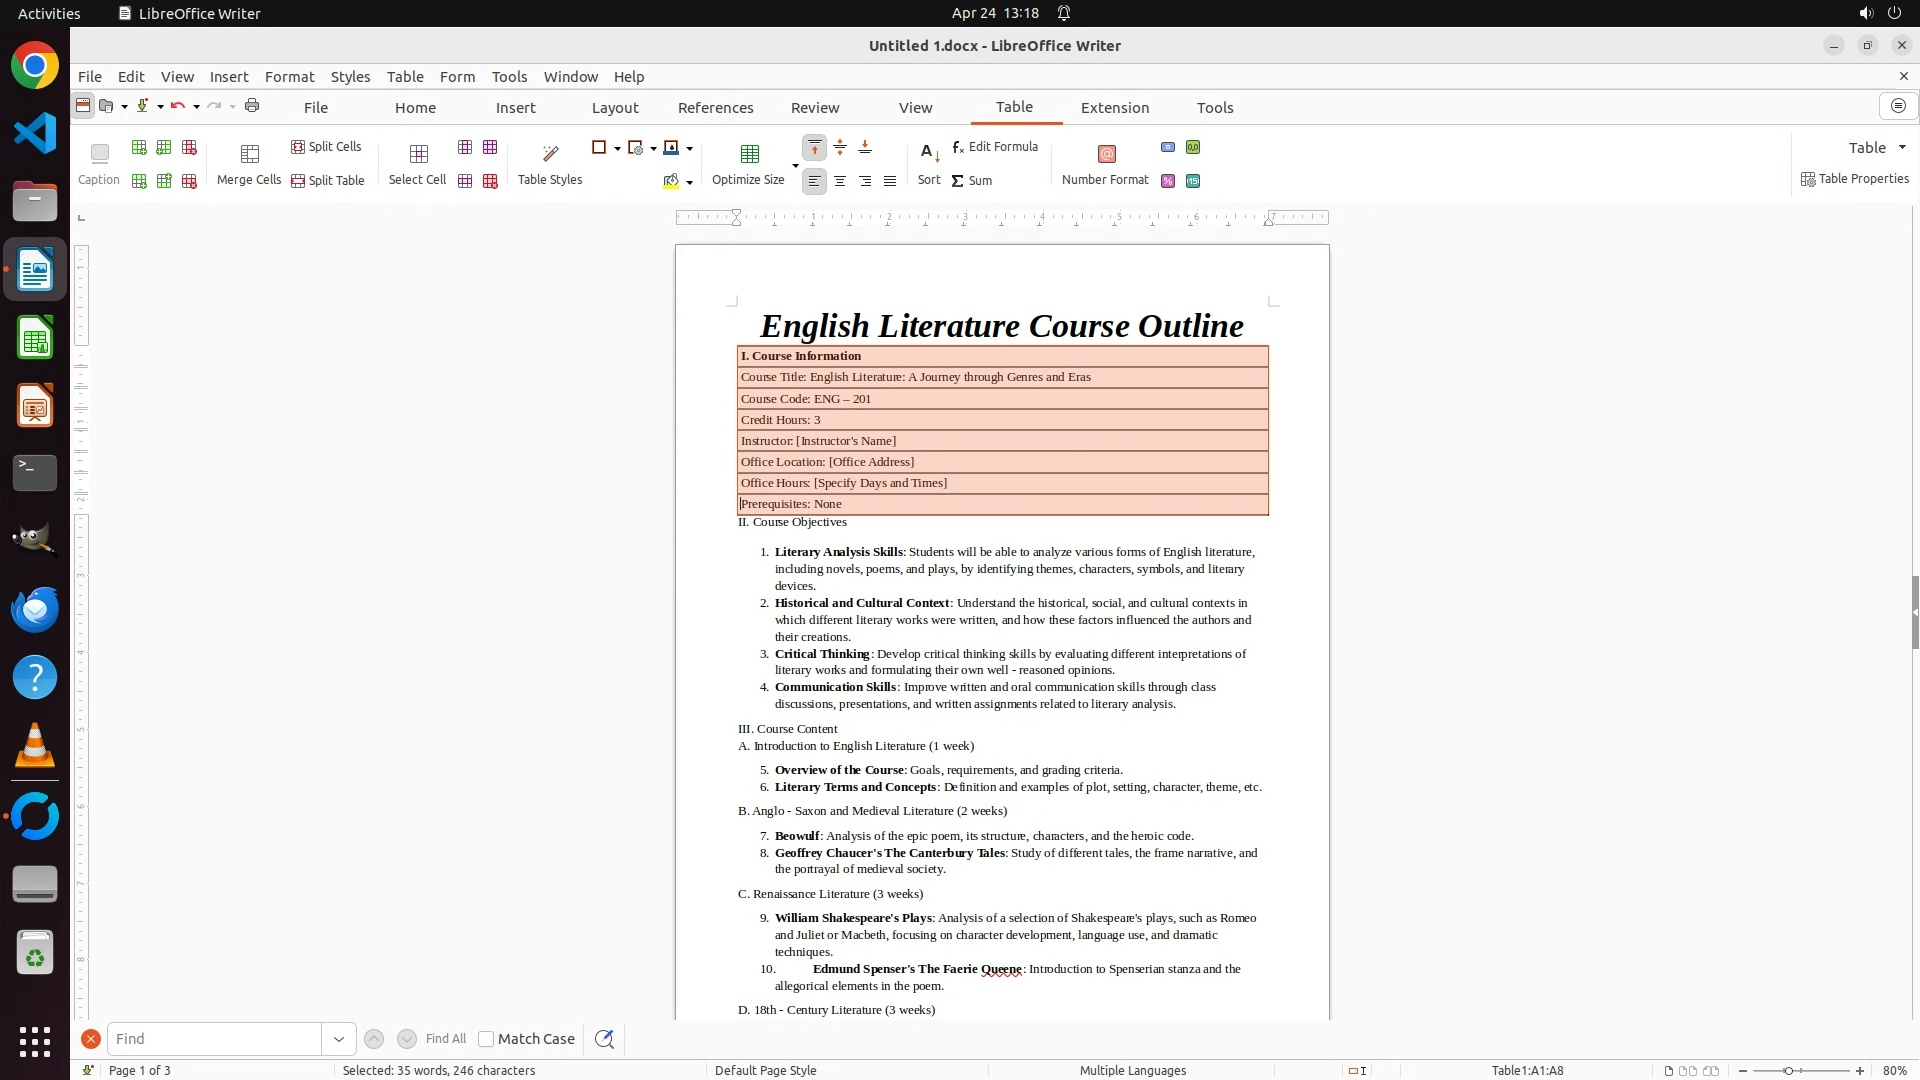Screen dimensions: 1920x1080
Task: Open Thunderbird from the dock
Action: tap(35, 609)
